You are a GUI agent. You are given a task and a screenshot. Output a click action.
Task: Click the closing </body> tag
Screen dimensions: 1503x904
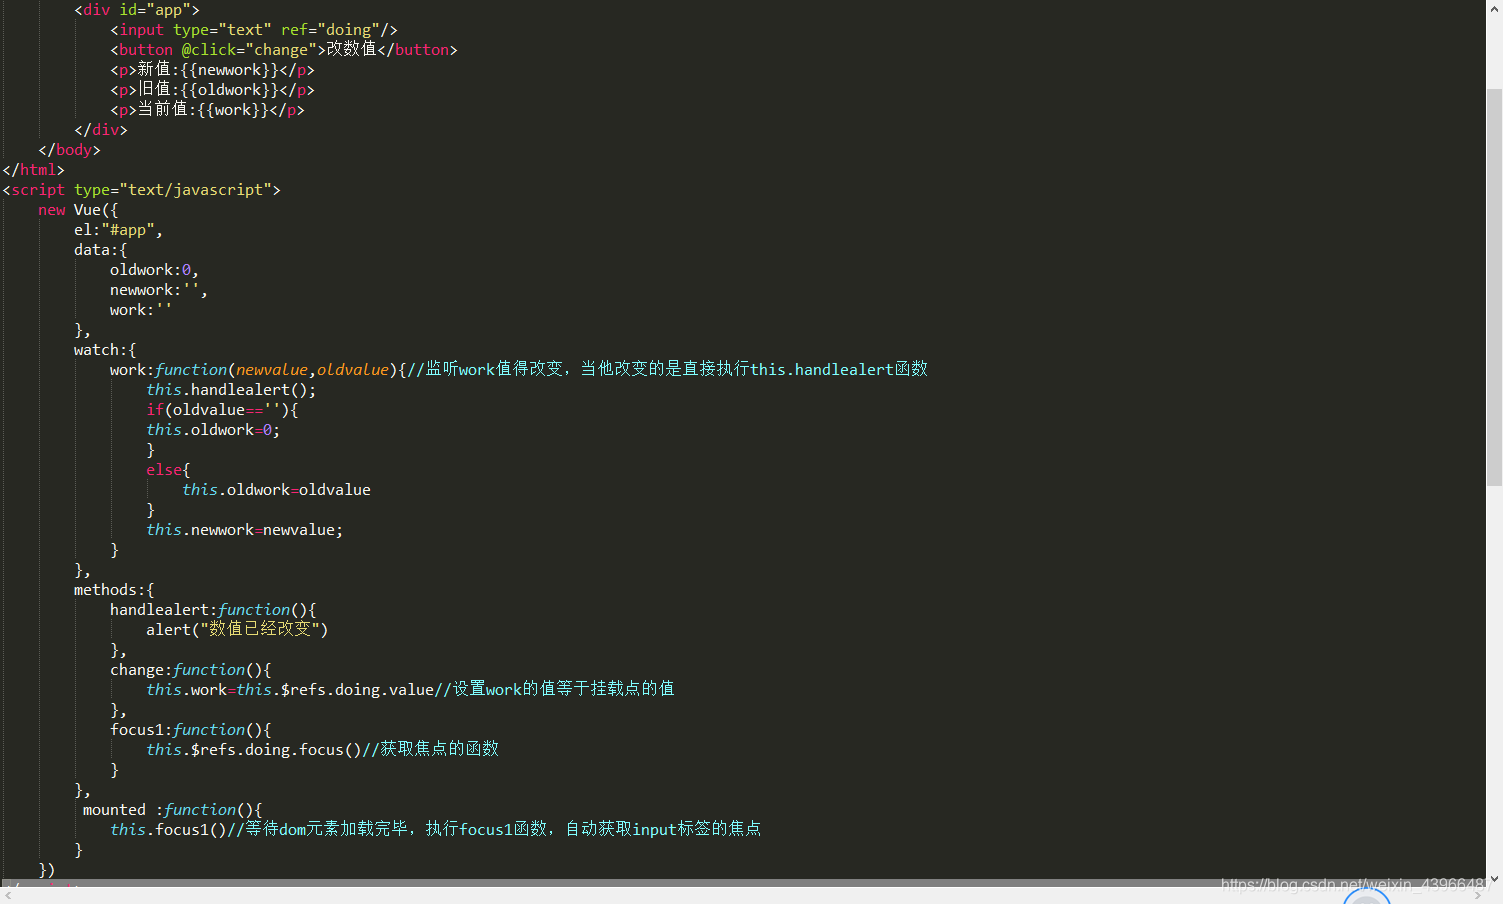coord(69,150)
